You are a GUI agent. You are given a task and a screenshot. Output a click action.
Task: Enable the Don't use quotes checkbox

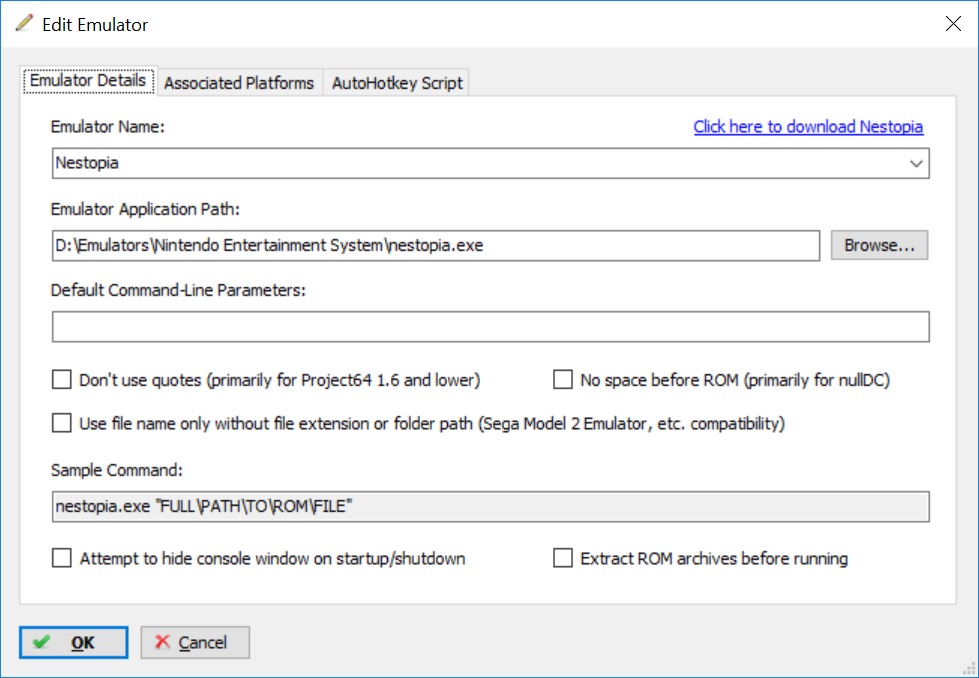point(62,380)
